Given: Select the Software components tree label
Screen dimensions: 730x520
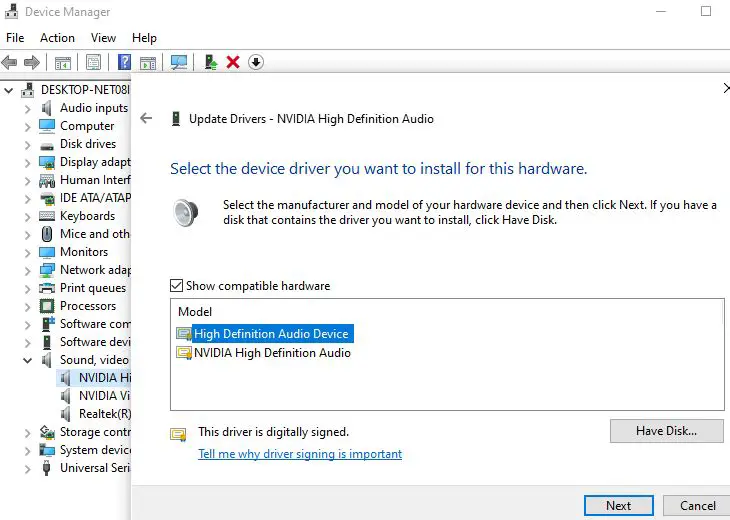Looking at the screenshot, I should click(x=95, y=324).
